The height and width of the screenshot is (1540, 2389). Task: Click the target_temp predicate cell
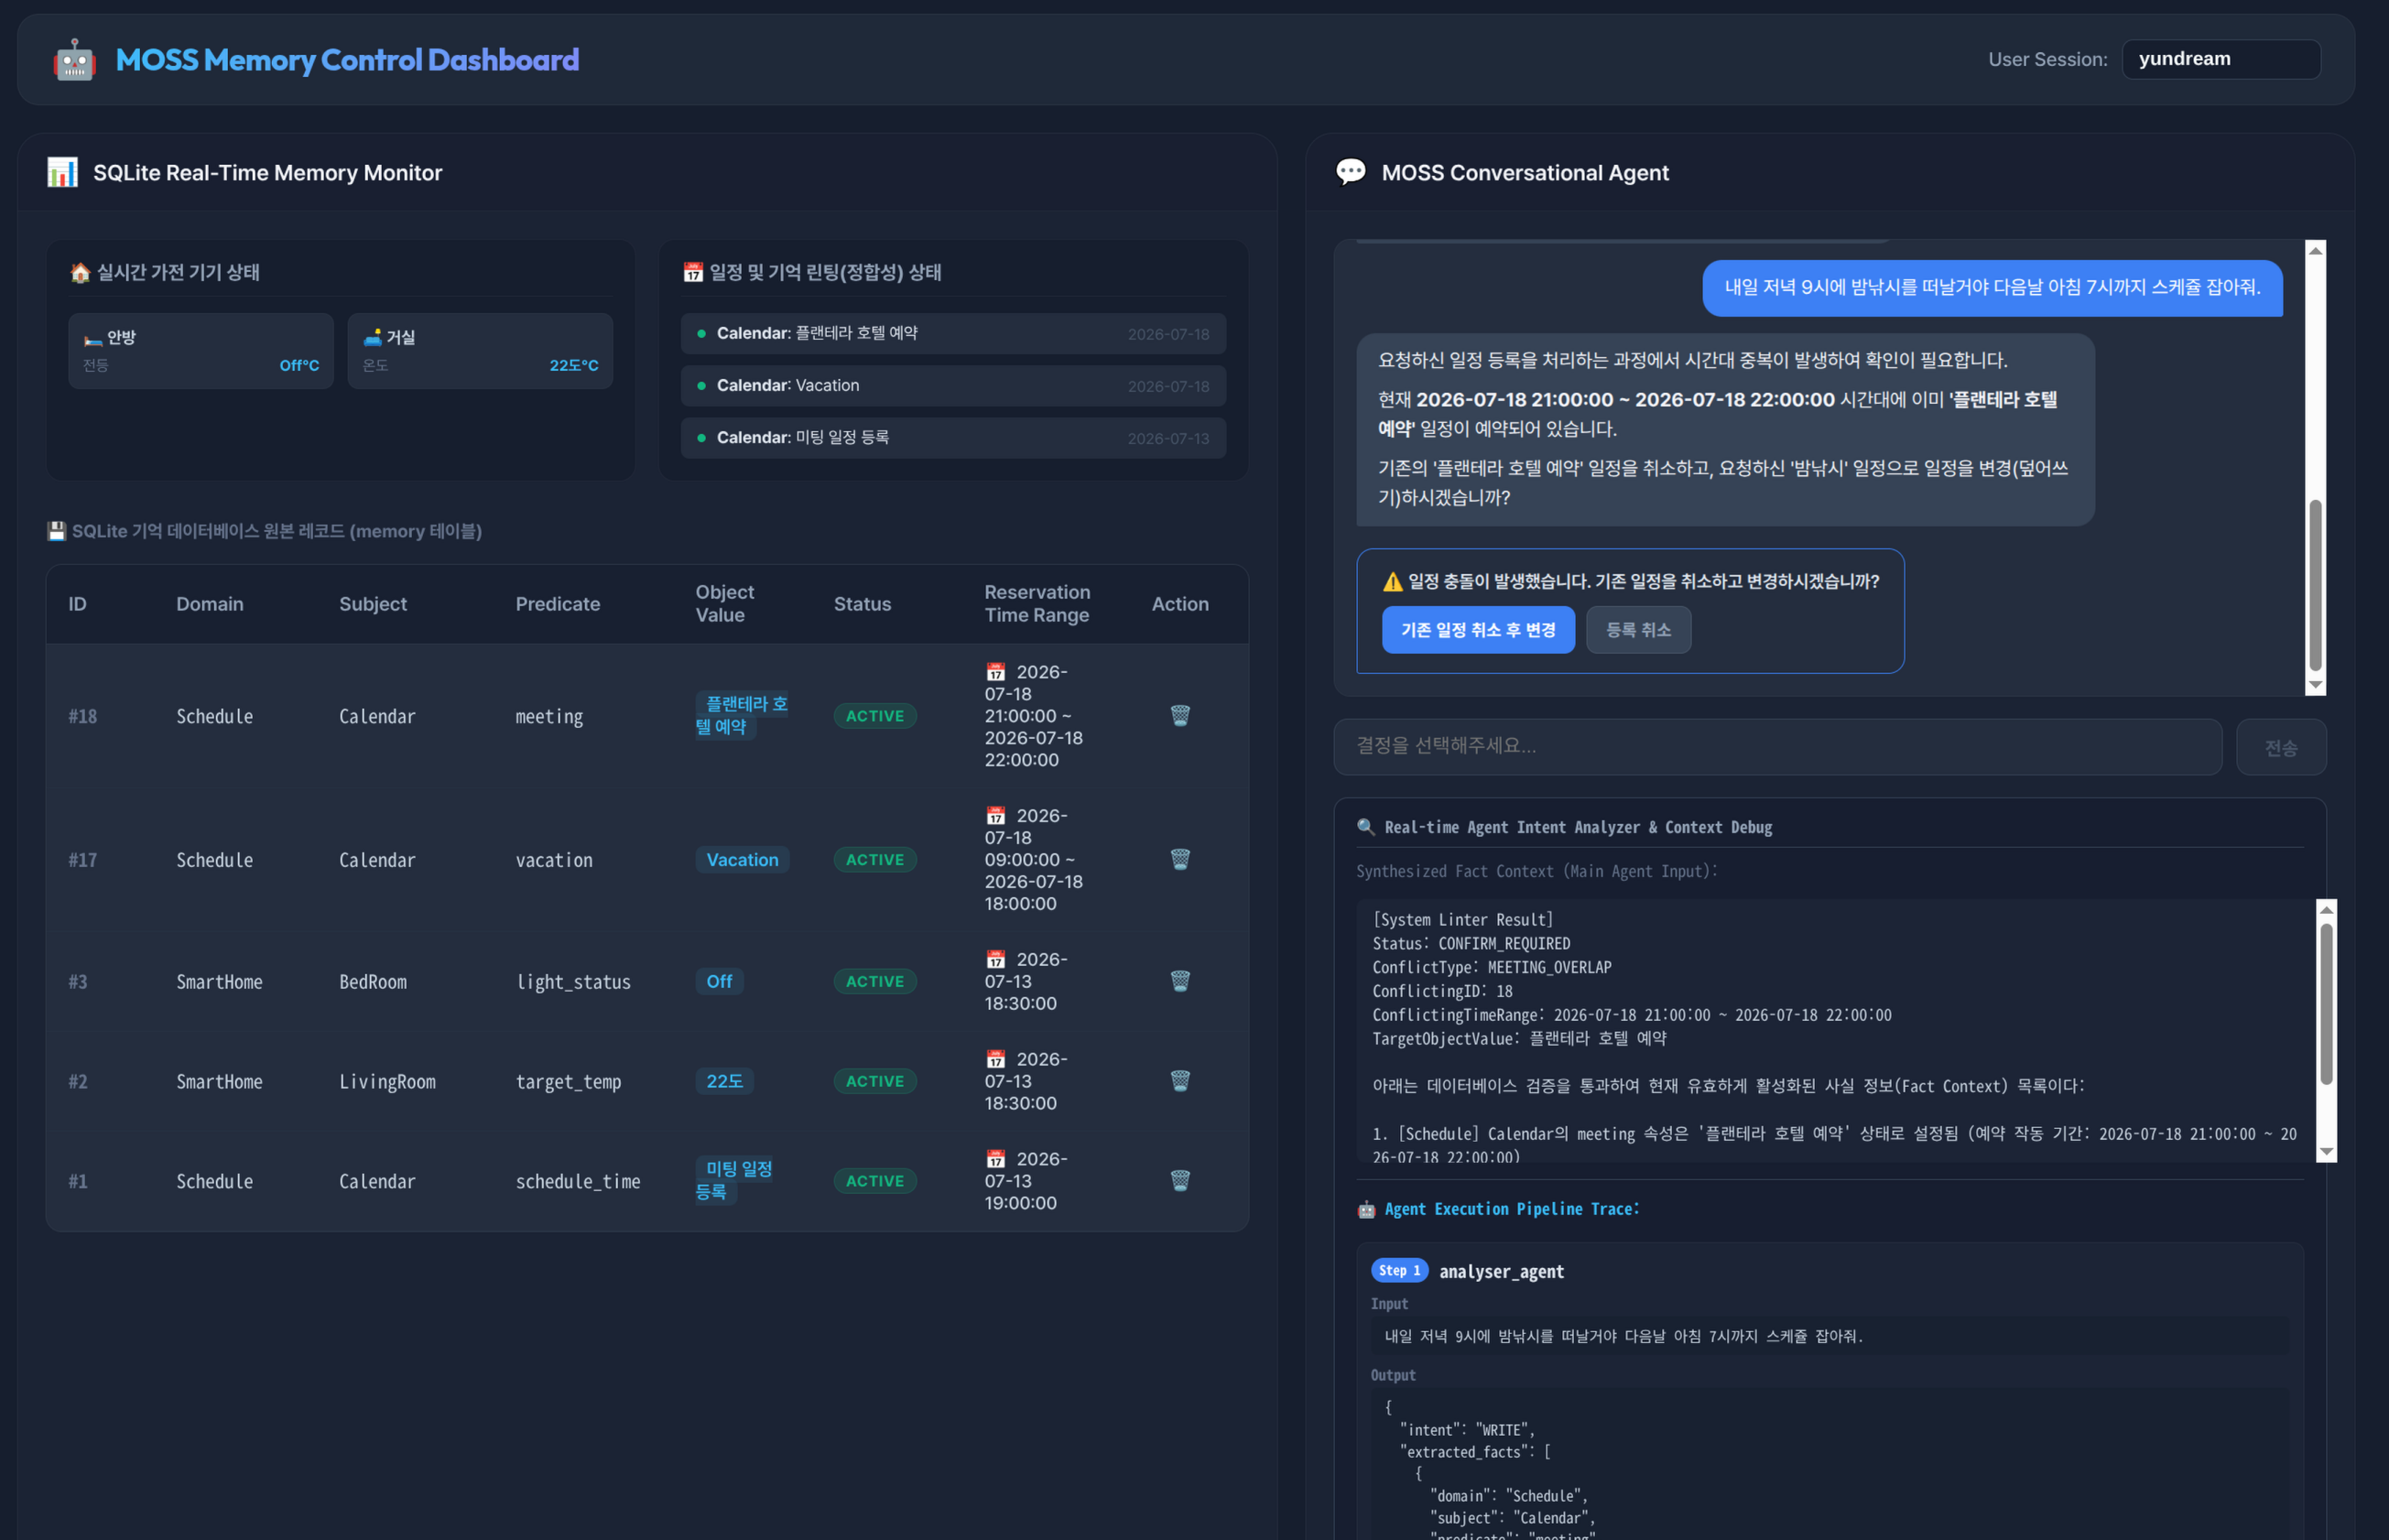click(x=568, y=1081)
